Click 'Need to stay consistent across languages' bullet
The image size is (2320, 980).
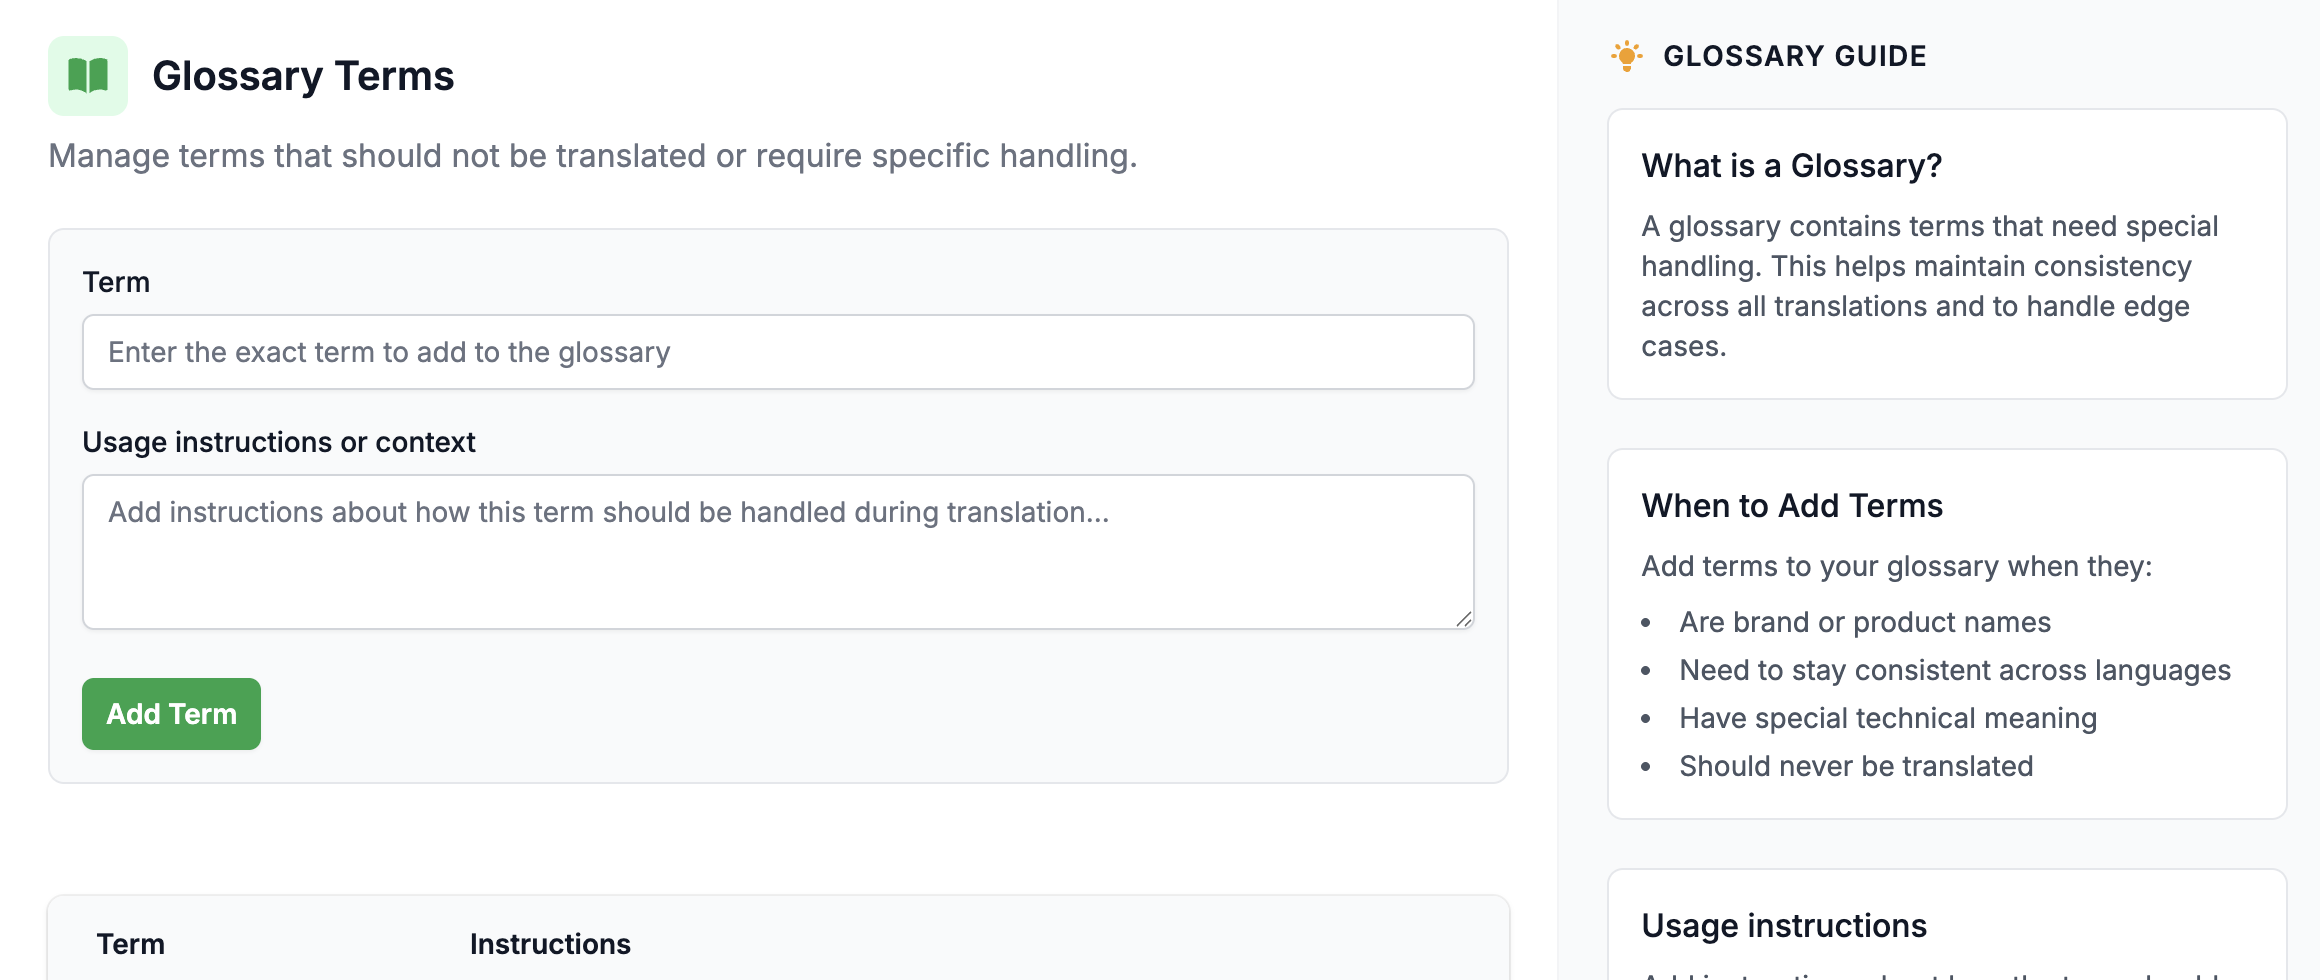point(1954,670)
